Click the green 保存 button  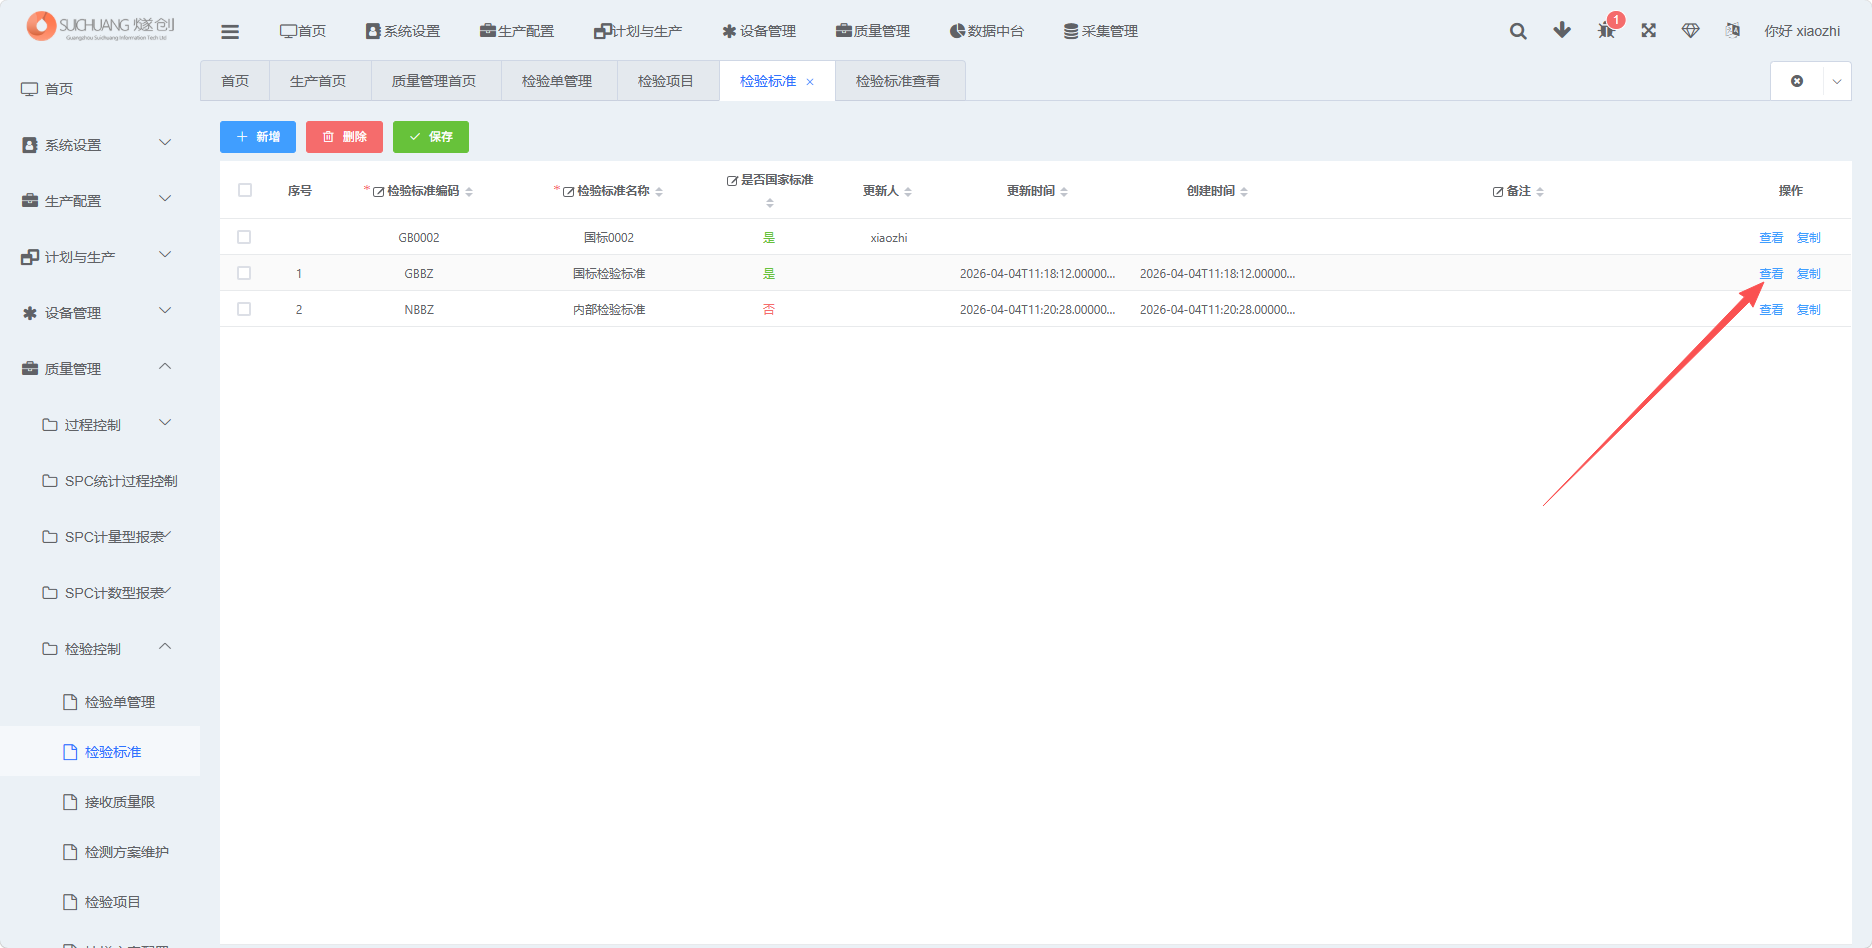pos(431,137)
